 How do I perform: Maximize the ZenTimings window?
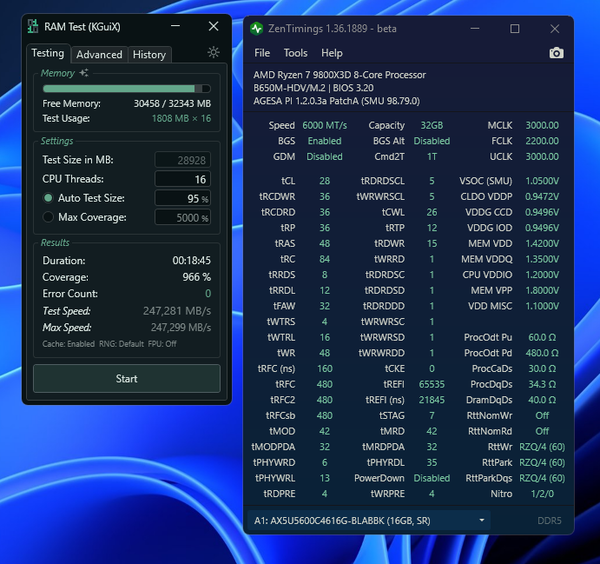point(515,29)
